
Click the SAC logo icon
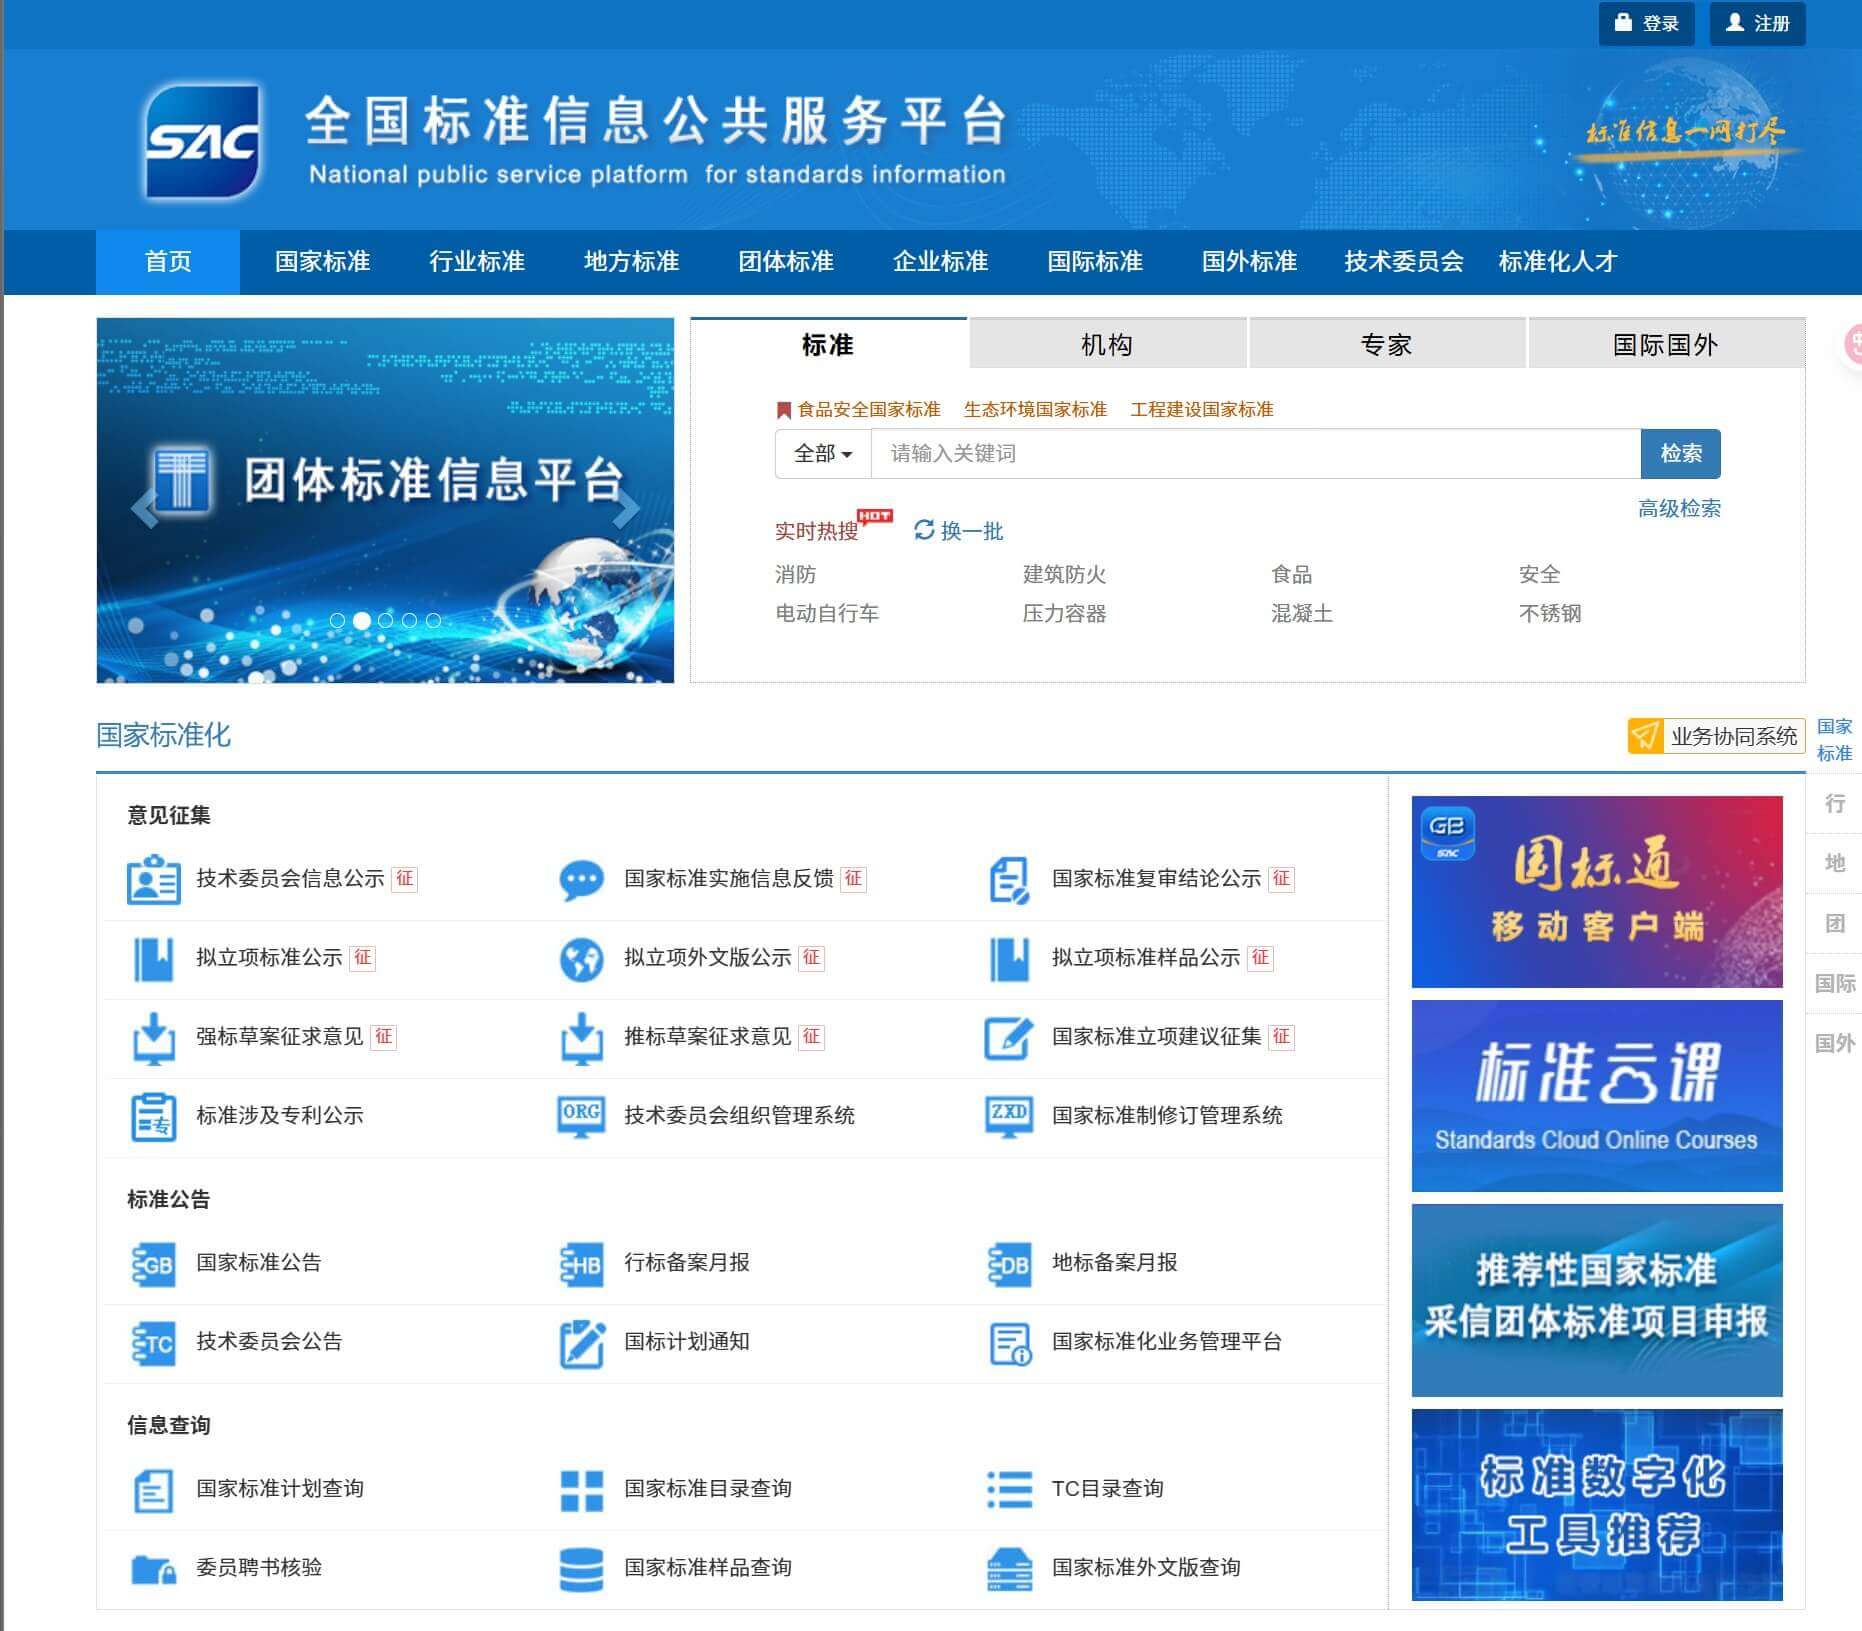[x=203, y=141]
